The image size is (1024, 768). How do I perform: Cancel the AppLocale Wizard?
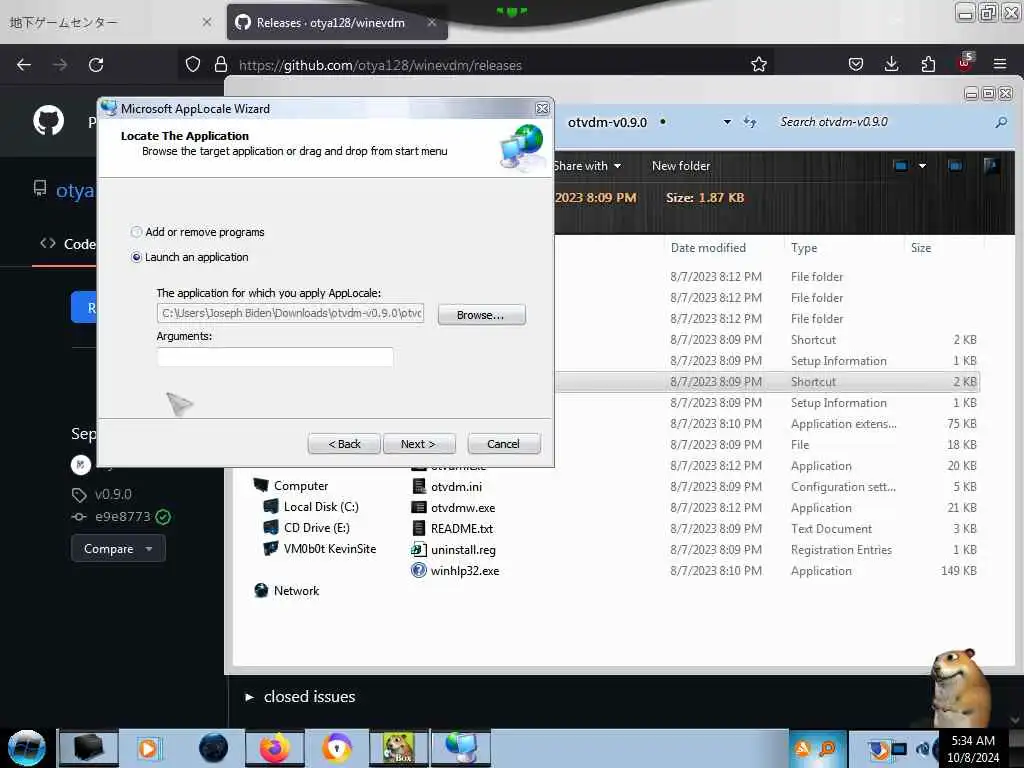(504, 444)
